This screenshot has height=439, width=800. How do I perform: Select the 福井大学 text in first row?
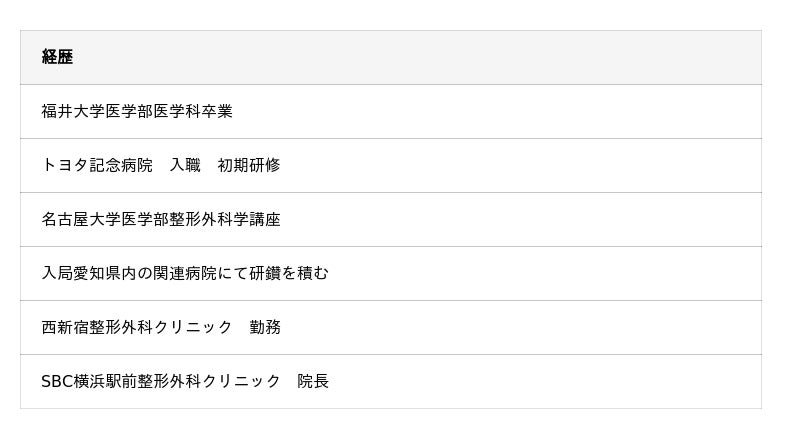coord(73,111)
